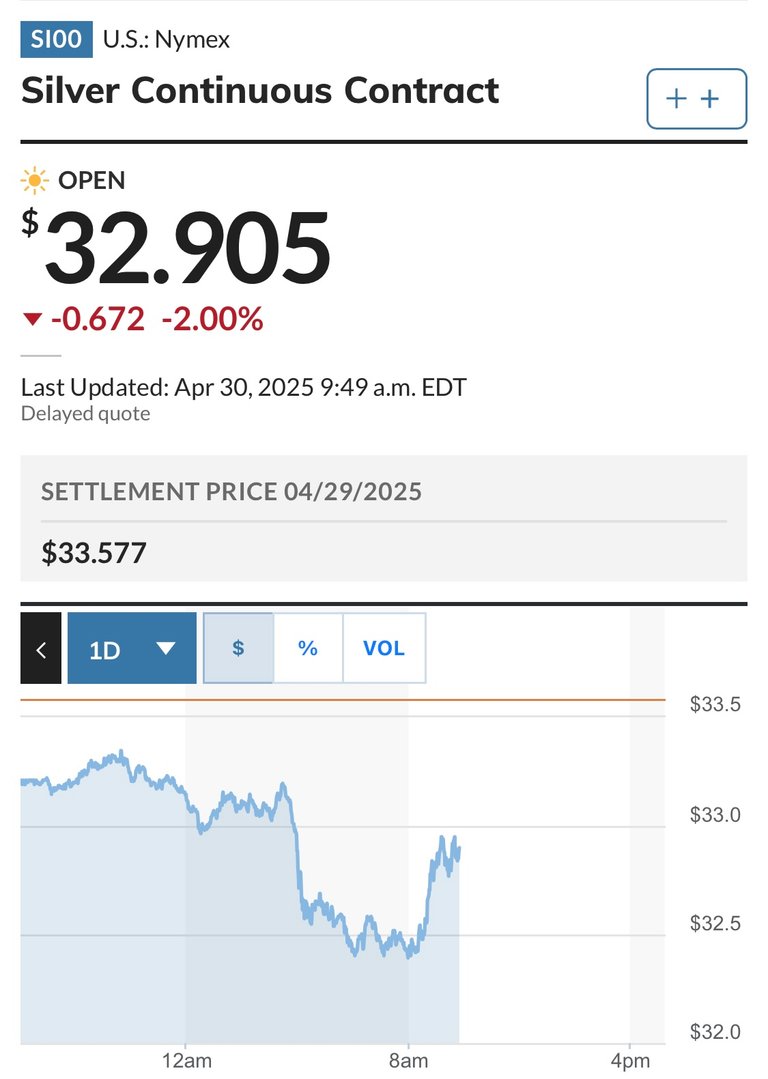Click the 4pm marker on time axis

pos(630,1061)
